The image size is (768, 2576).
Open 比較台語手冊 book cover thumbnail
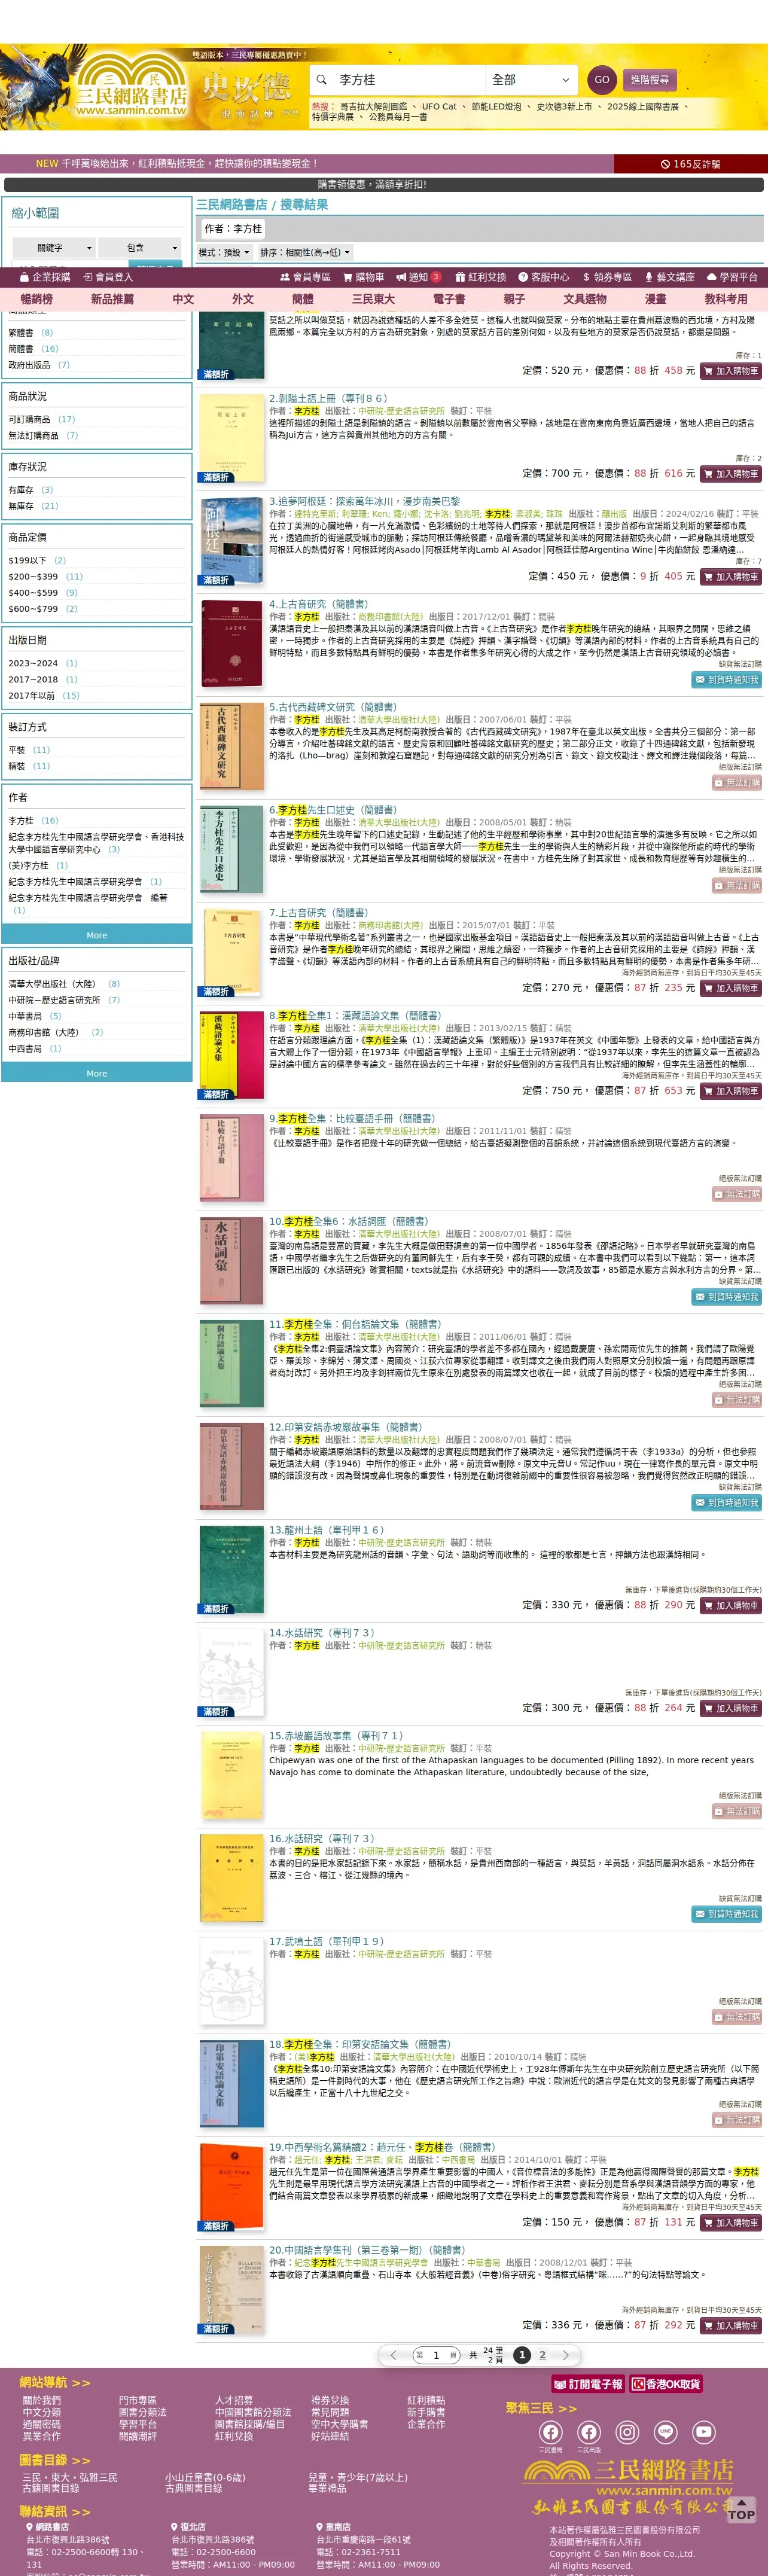coord(232,1159)
